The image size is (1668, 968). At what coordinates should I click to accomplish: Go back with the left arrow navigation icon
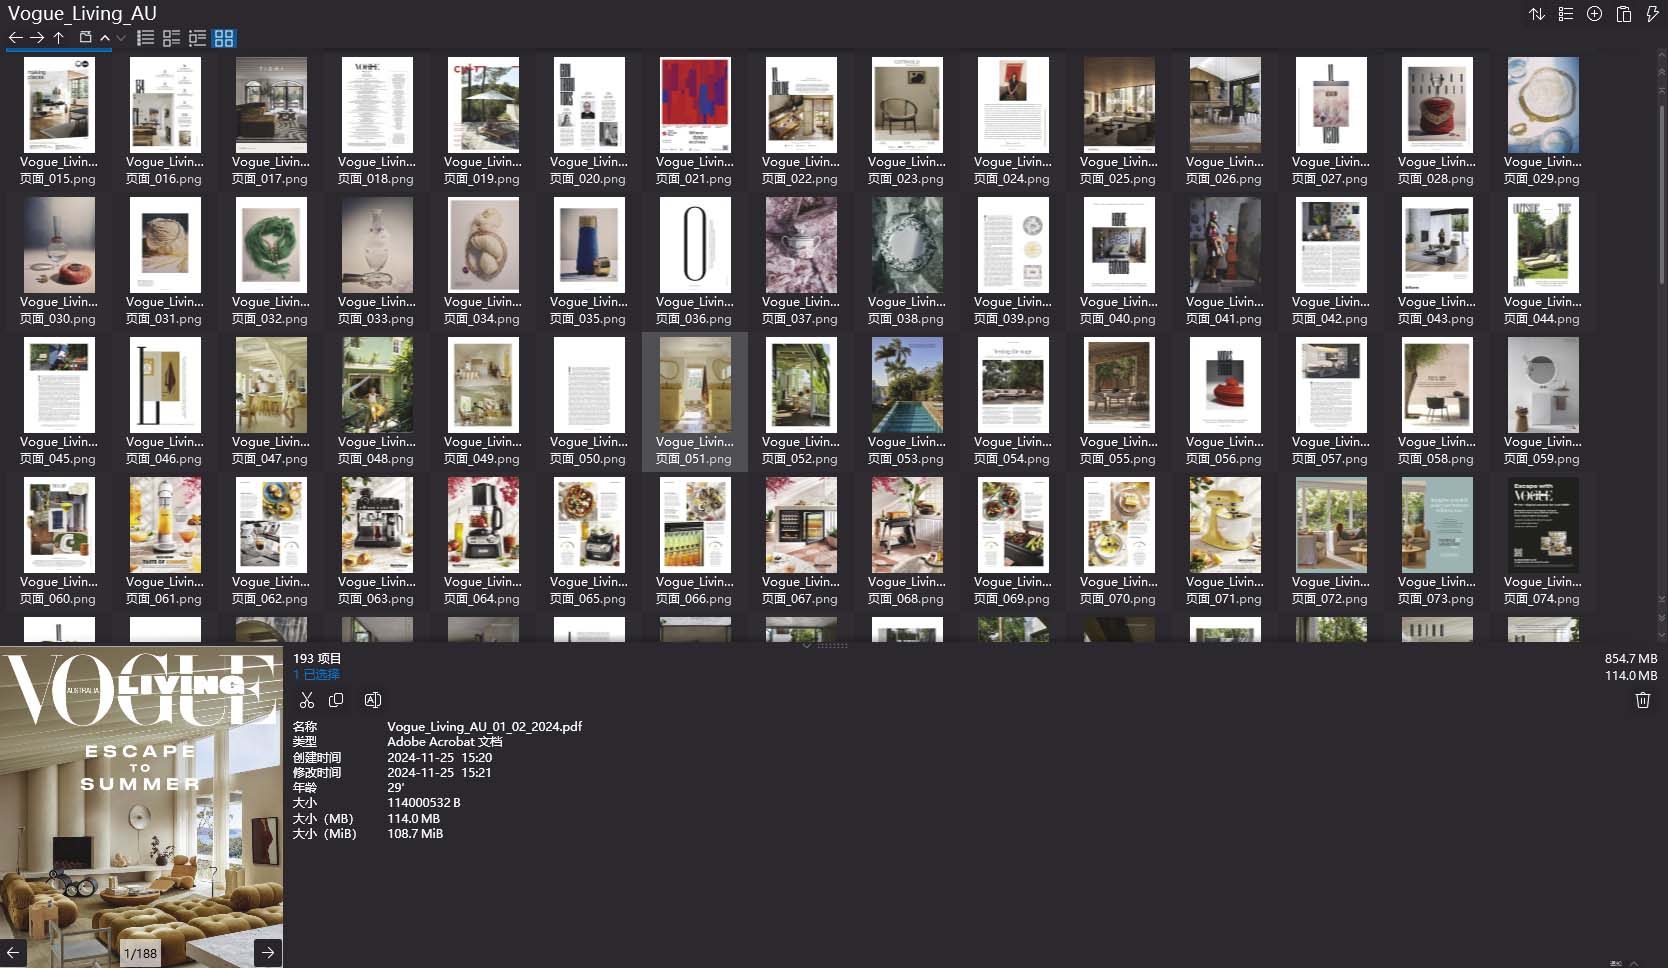(15, 38)
